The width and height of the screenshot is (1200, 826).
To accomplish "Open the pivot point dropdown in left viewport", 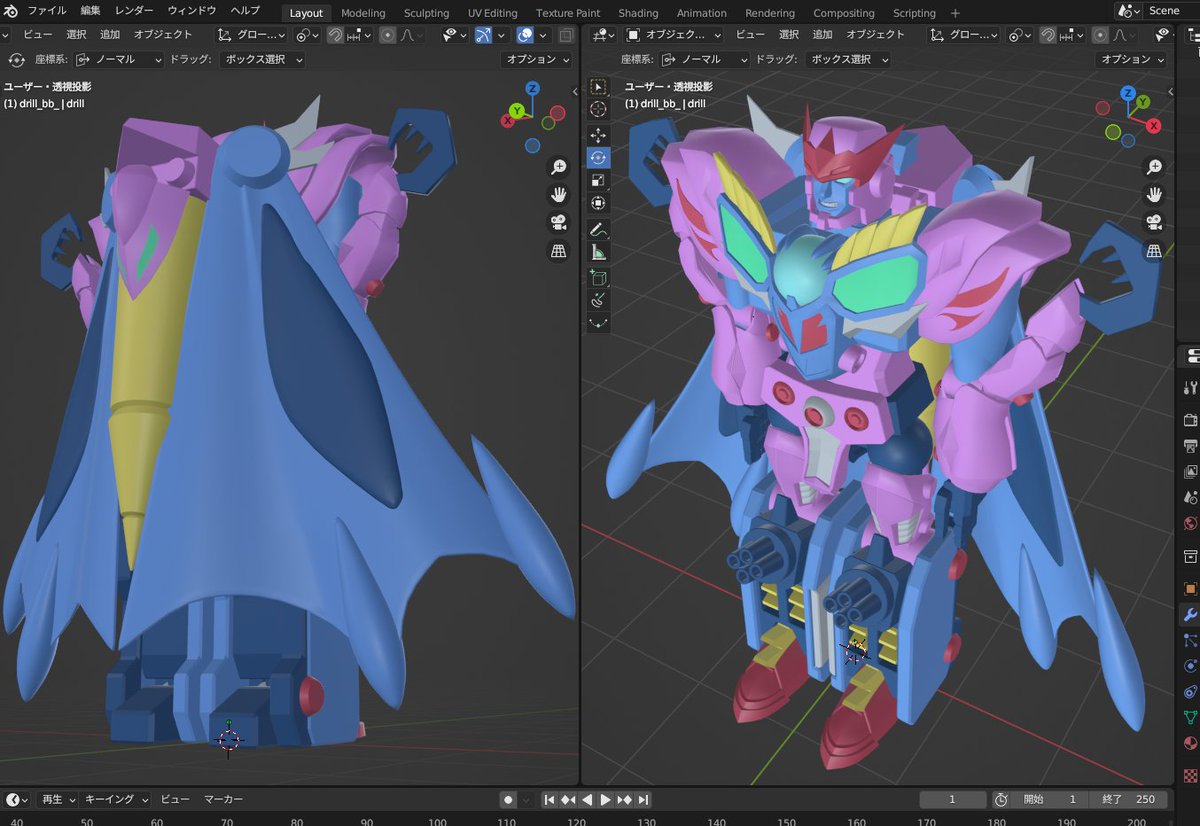I will pos(308,35).
